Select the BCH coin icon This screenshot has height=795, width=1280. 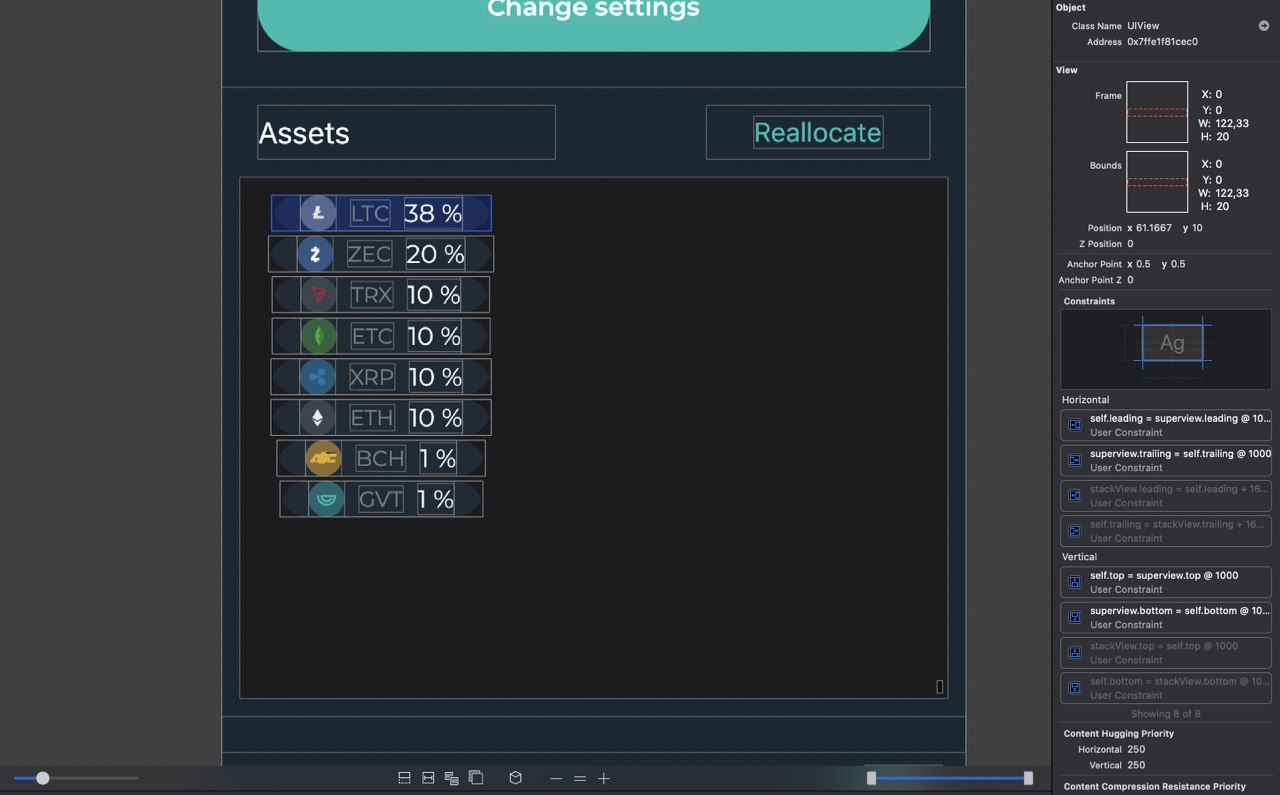[323, 458]
